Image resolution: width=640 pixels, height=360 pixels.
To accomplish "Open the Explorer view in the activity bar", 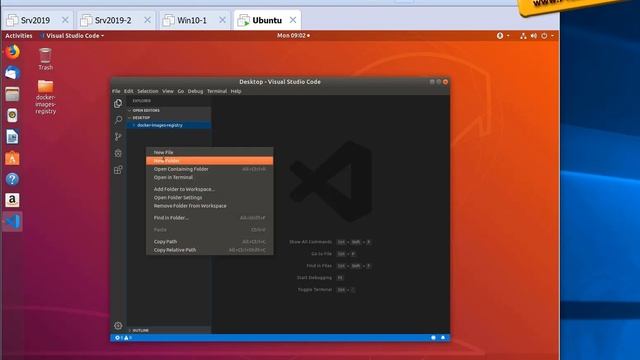I will pyautogui.click(x=118, y=104).
